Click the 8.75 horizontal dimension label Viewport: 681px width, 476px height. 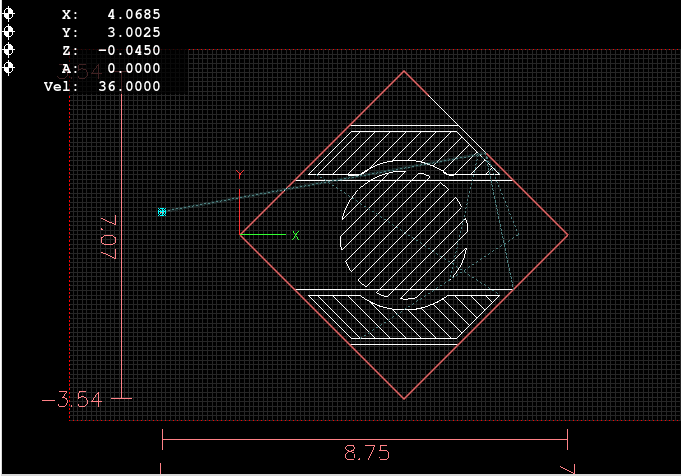point(366,452)
